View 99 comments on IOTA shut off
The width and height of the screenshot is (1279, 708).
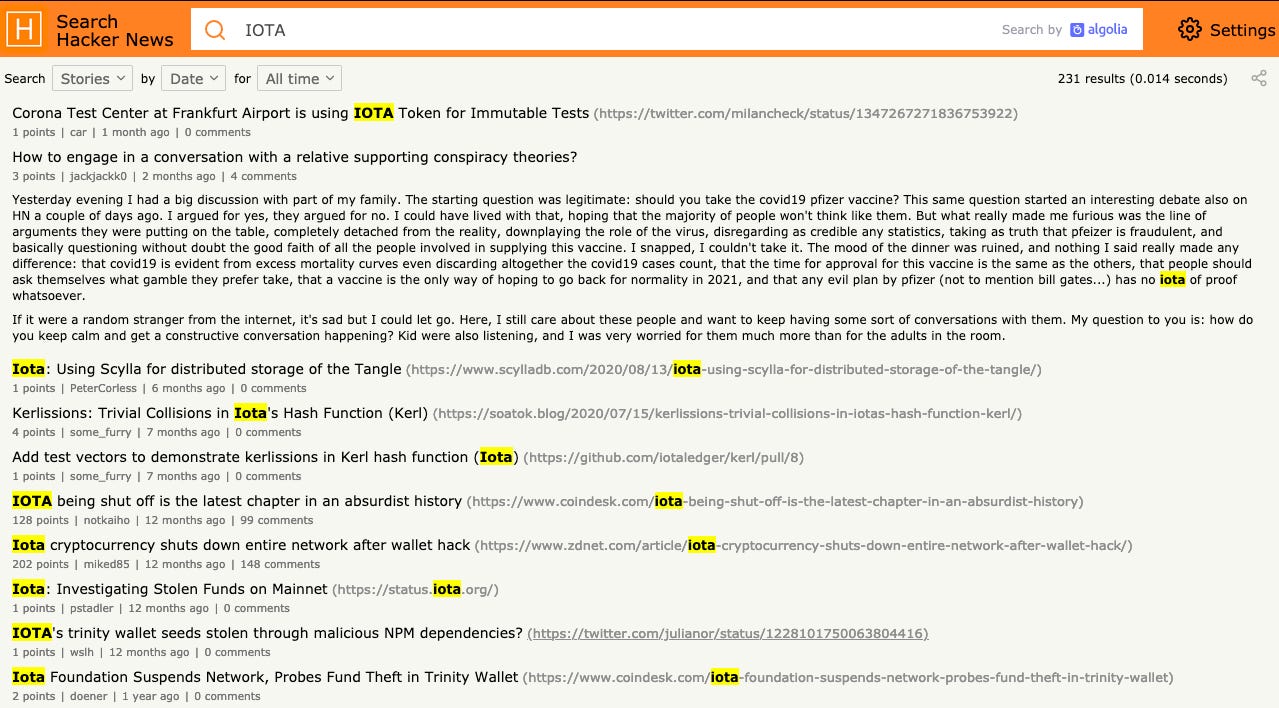[277, 520]
